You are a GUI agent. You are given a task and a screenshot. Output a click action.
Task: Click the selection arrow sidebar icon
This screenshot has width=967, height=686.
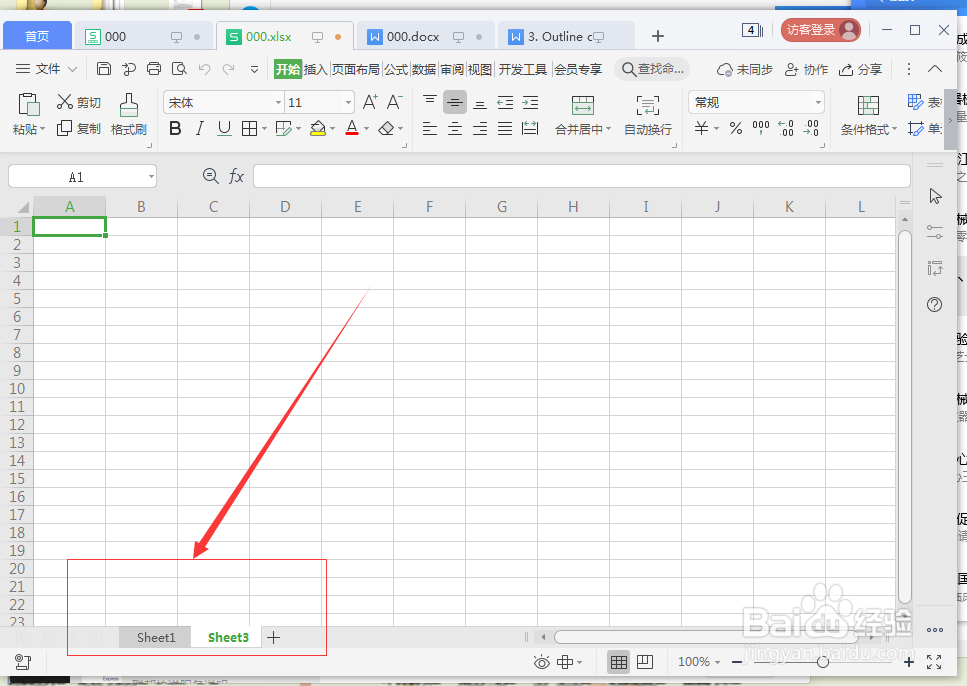(935, 196)
